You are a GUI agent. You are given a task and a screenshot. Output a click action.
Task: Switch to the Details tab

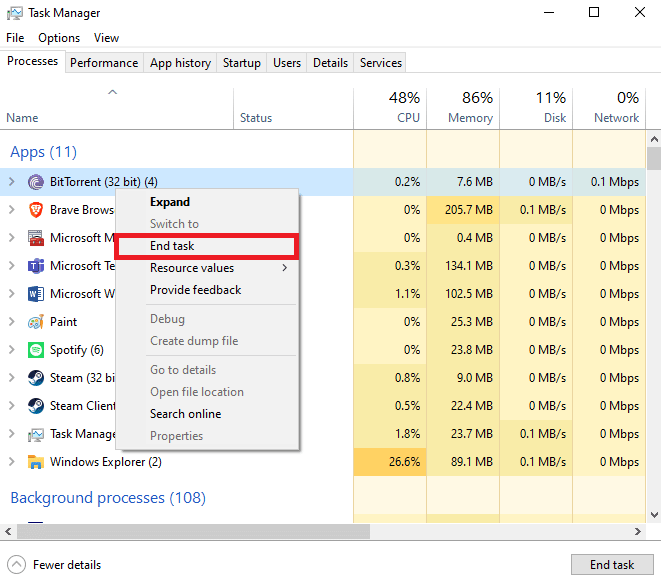[x=330, y=63]
